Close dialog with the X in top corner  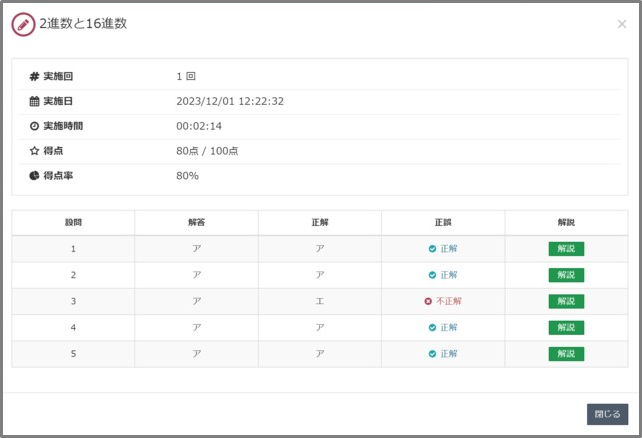coord(622,24)
